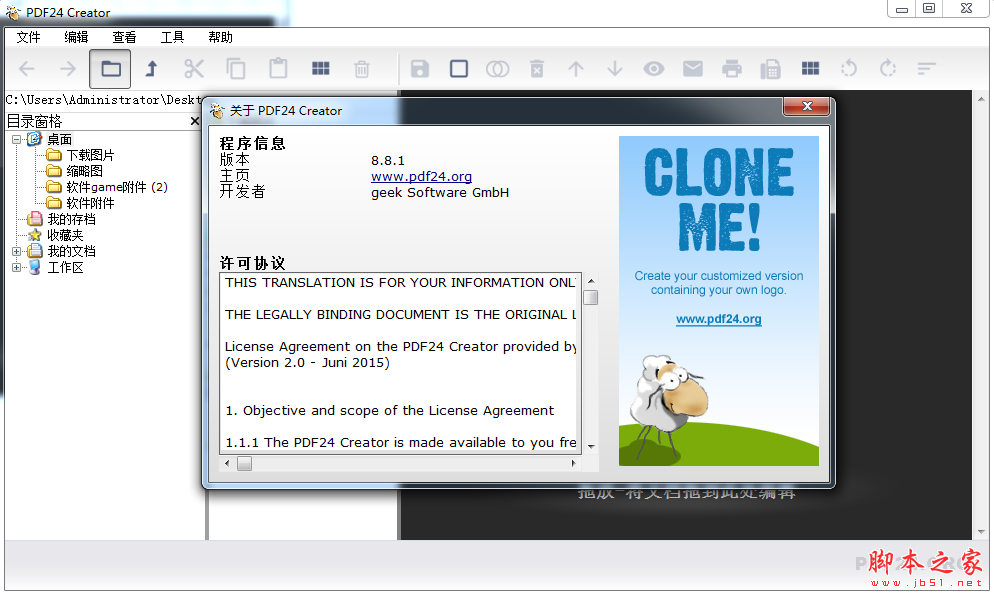Open the 编辑 menu
Image resolution: width=994 pixels, height=594 pixels.
point(77,37)
